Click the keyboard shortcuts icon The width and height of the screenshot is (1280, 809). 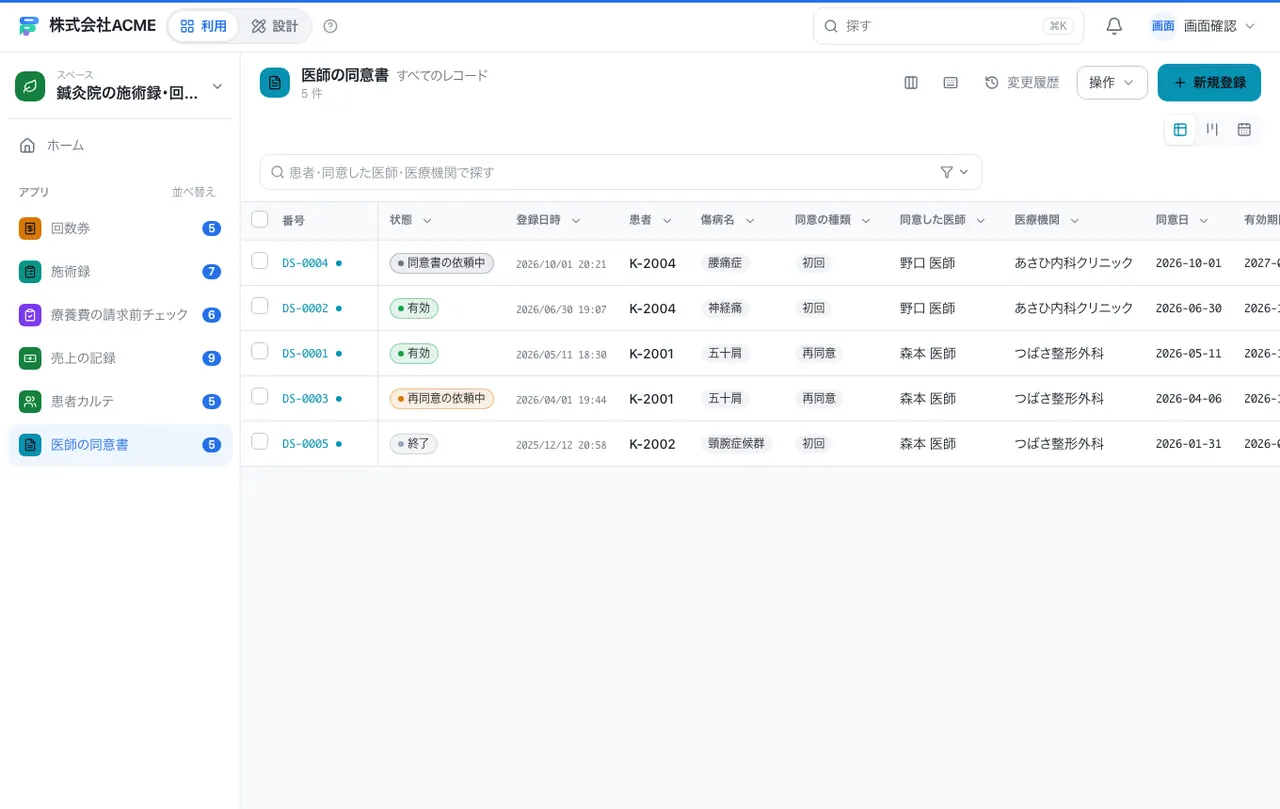click(951, 83)
